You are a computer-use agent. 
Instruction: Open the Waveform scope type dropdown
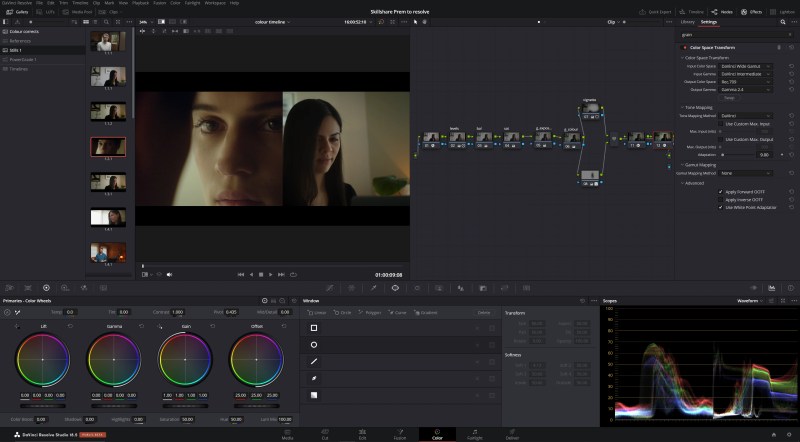pyautogui.click(x=750, y=301)
